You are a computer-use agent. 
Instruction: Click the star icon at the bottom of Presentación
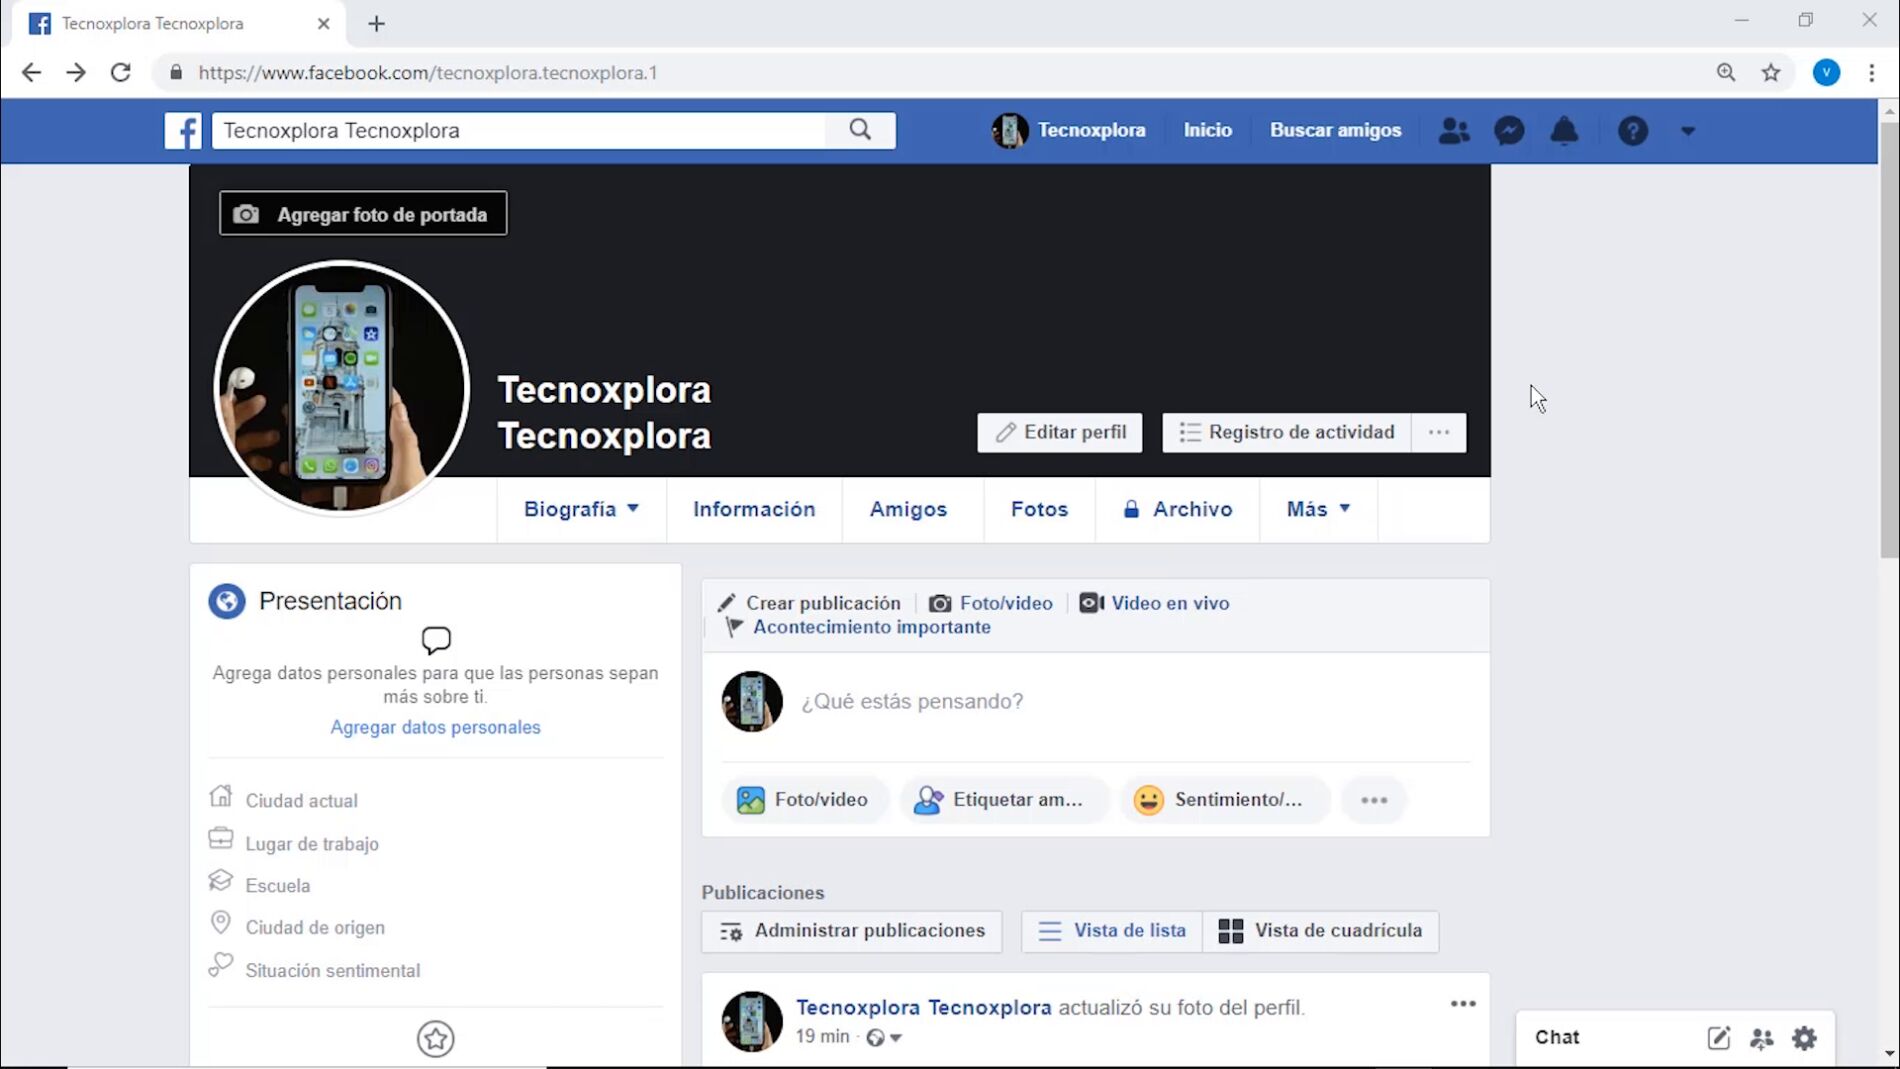[435, 1039]
